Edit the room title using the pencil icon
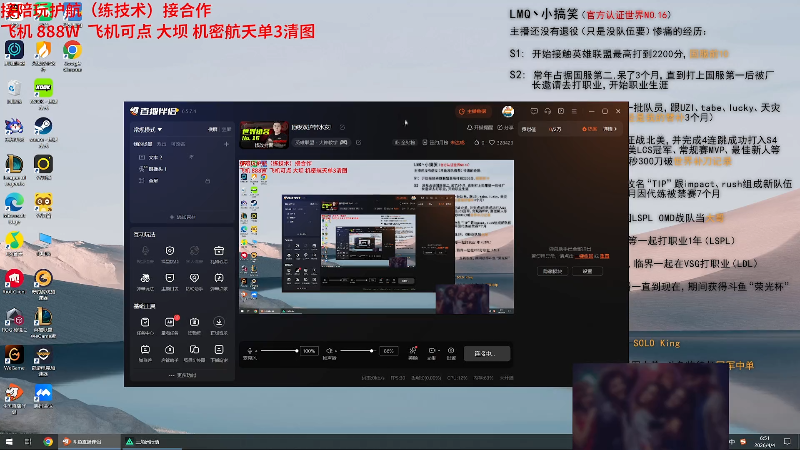Screen dimensions: 800x450 pos(342,128)
